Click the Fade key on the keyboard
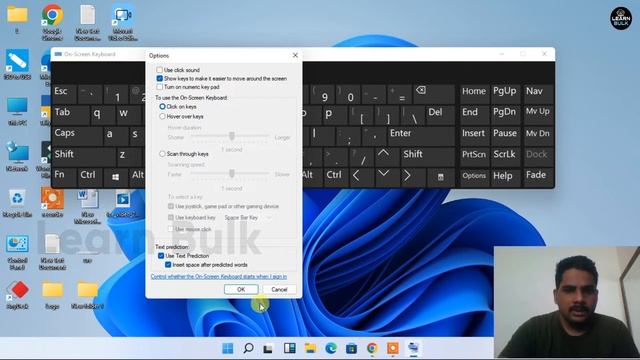Screen dimensions: 640x360 (x=538, y=177)
